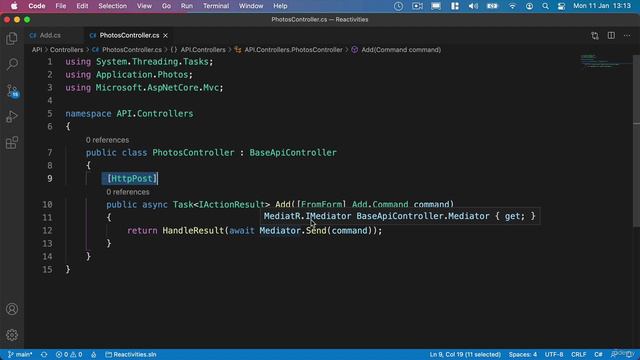Screen dimensions: 640x360
Task: Select the Reactivities.sln project in the status bar
Action: [x=131, y=354]
